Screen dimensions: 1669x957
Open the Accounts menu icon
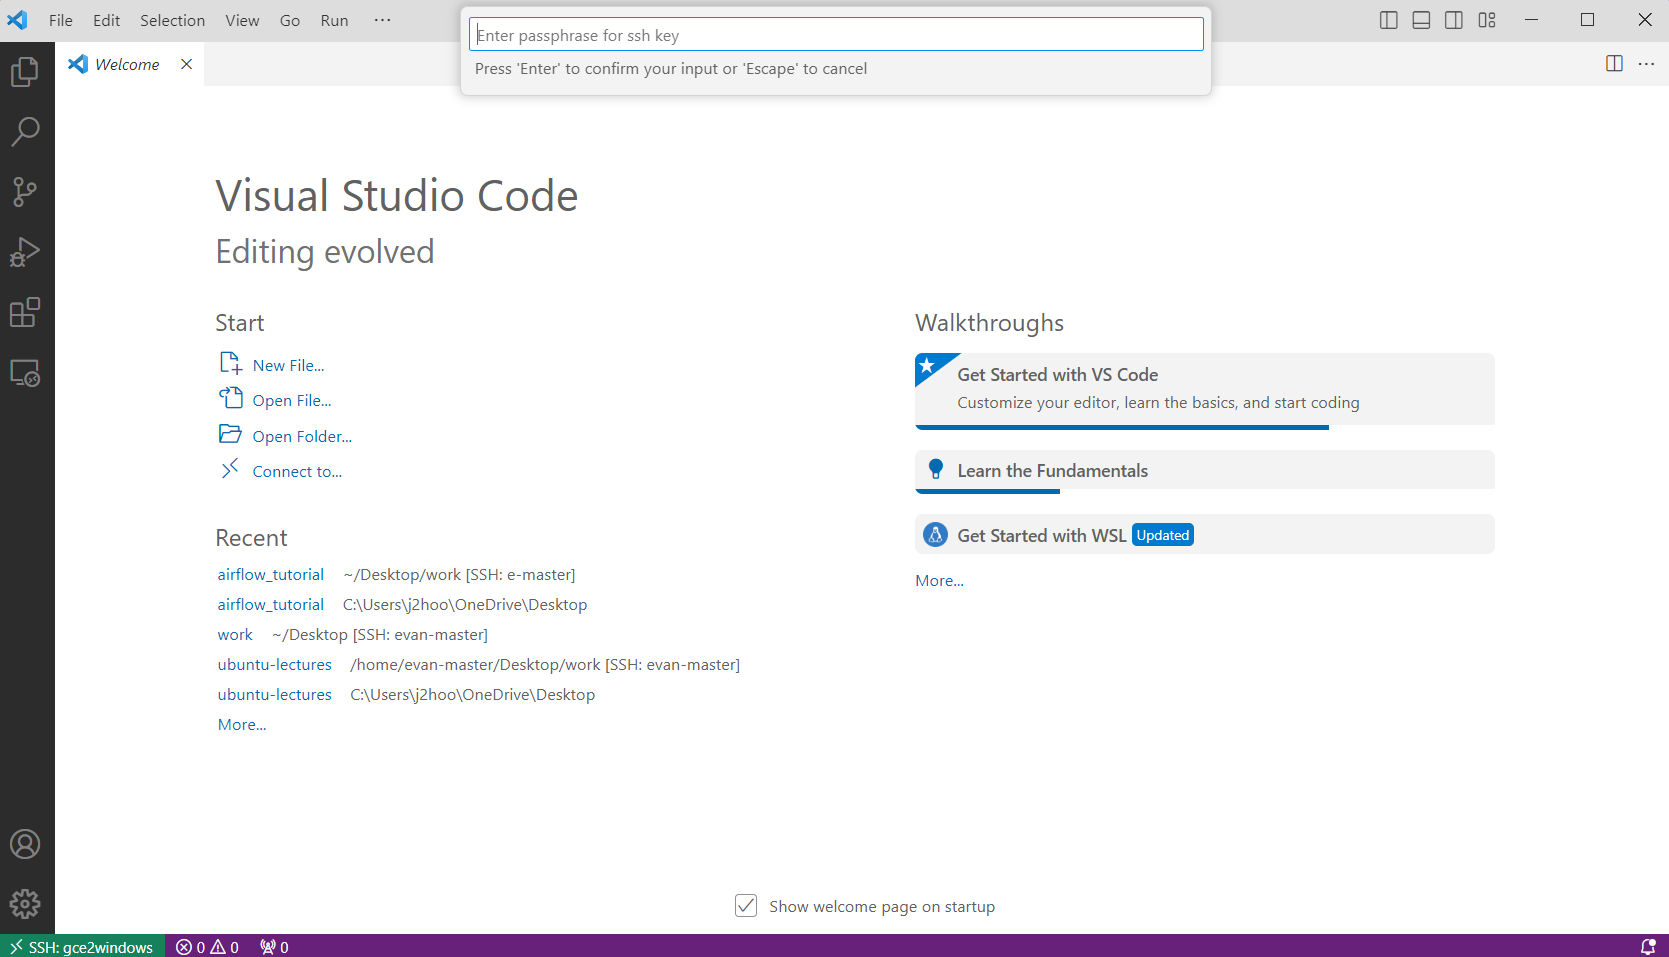coord(25,844)
